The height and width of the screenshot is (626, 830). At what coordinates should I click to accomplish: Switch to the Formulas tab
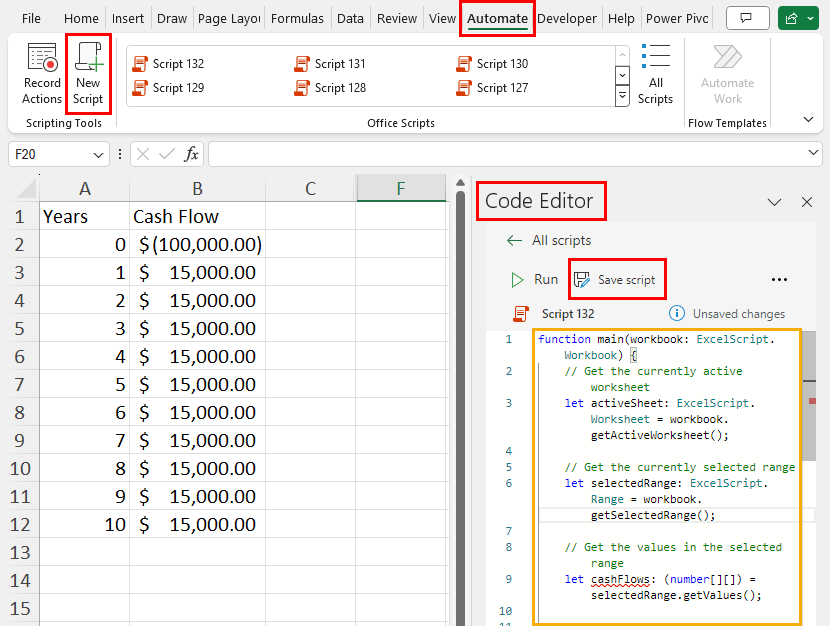point(297,19)
